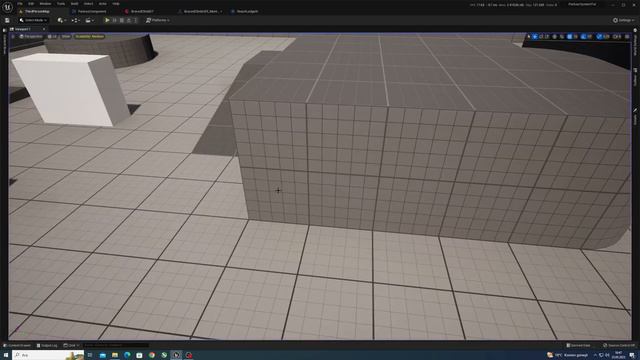Click the greyed-out Pause simulation button
This screenshot has width=640, height=360.
pyautogui.click(x=114, y=20)
